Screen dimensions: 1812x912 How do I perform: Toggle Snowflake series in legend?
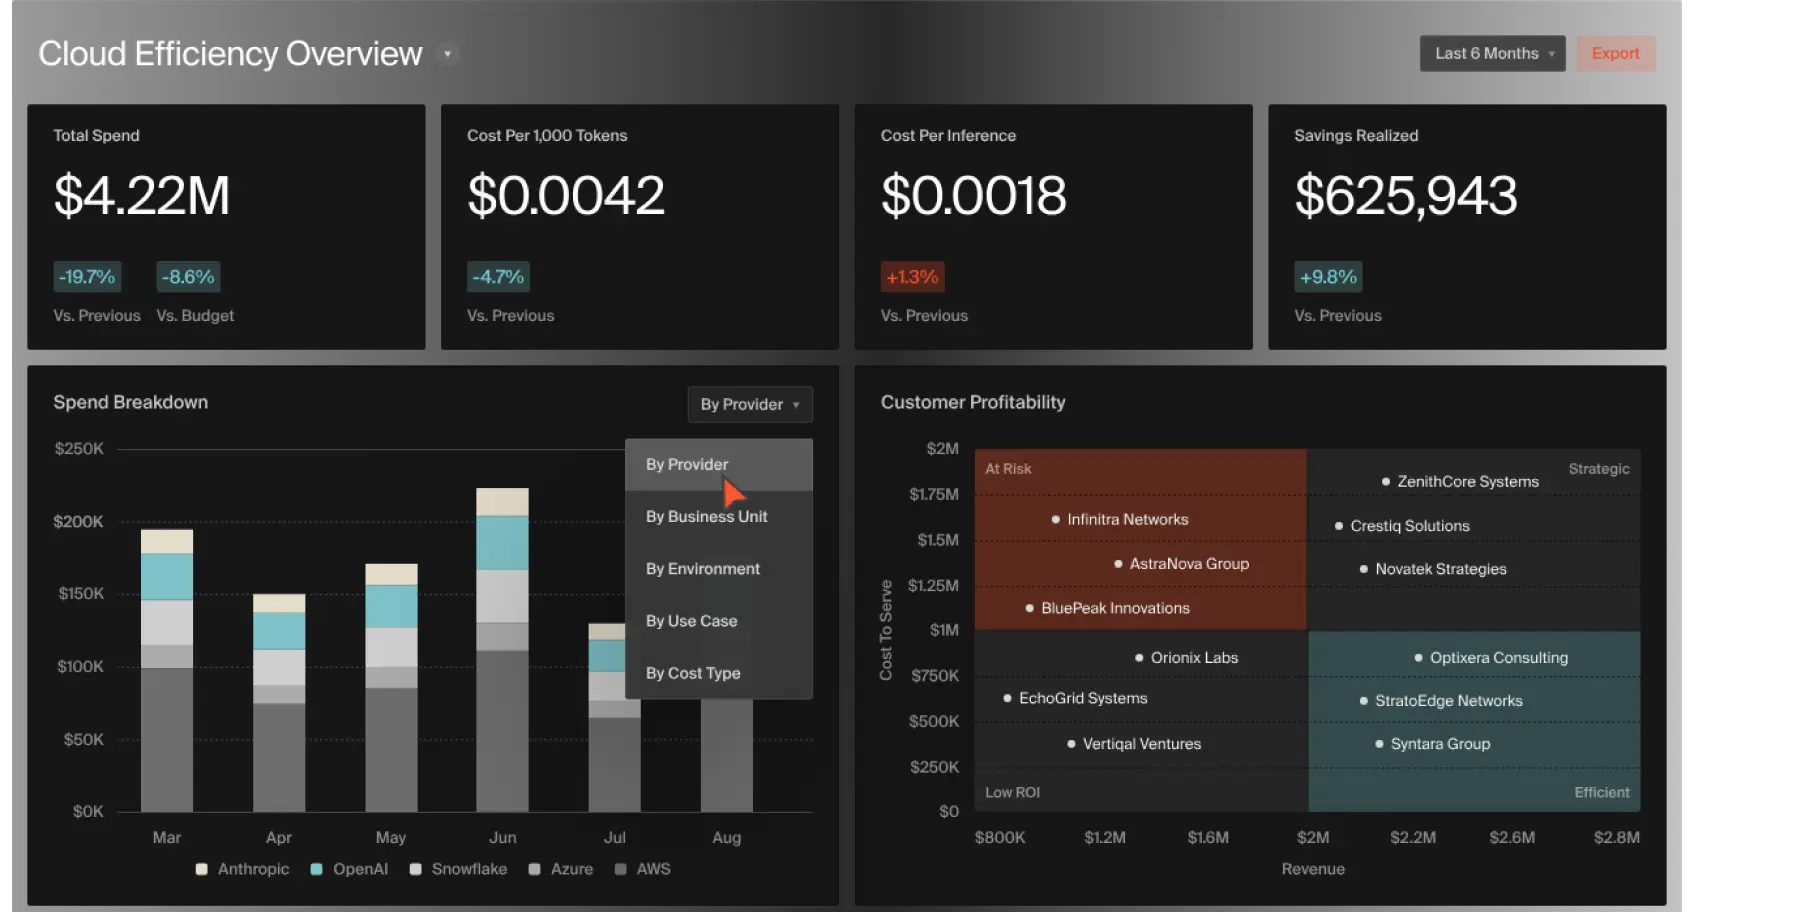(x=416, y=869)
